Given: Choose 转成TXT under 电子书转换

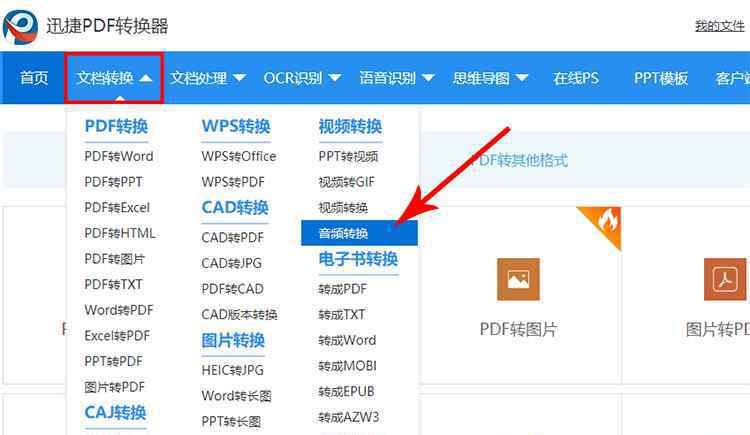Looking at the screenshot, I should tap(342, 315).
